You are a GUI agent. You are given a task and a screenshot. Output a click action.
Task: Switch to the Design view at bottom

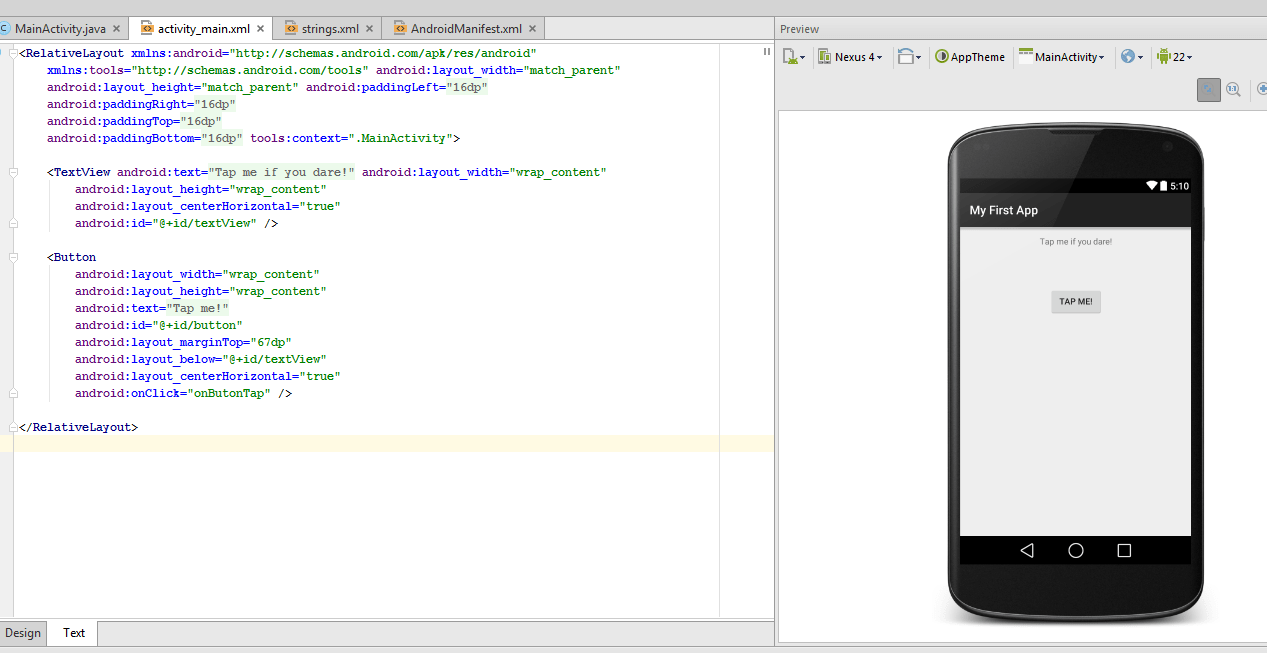22,632
